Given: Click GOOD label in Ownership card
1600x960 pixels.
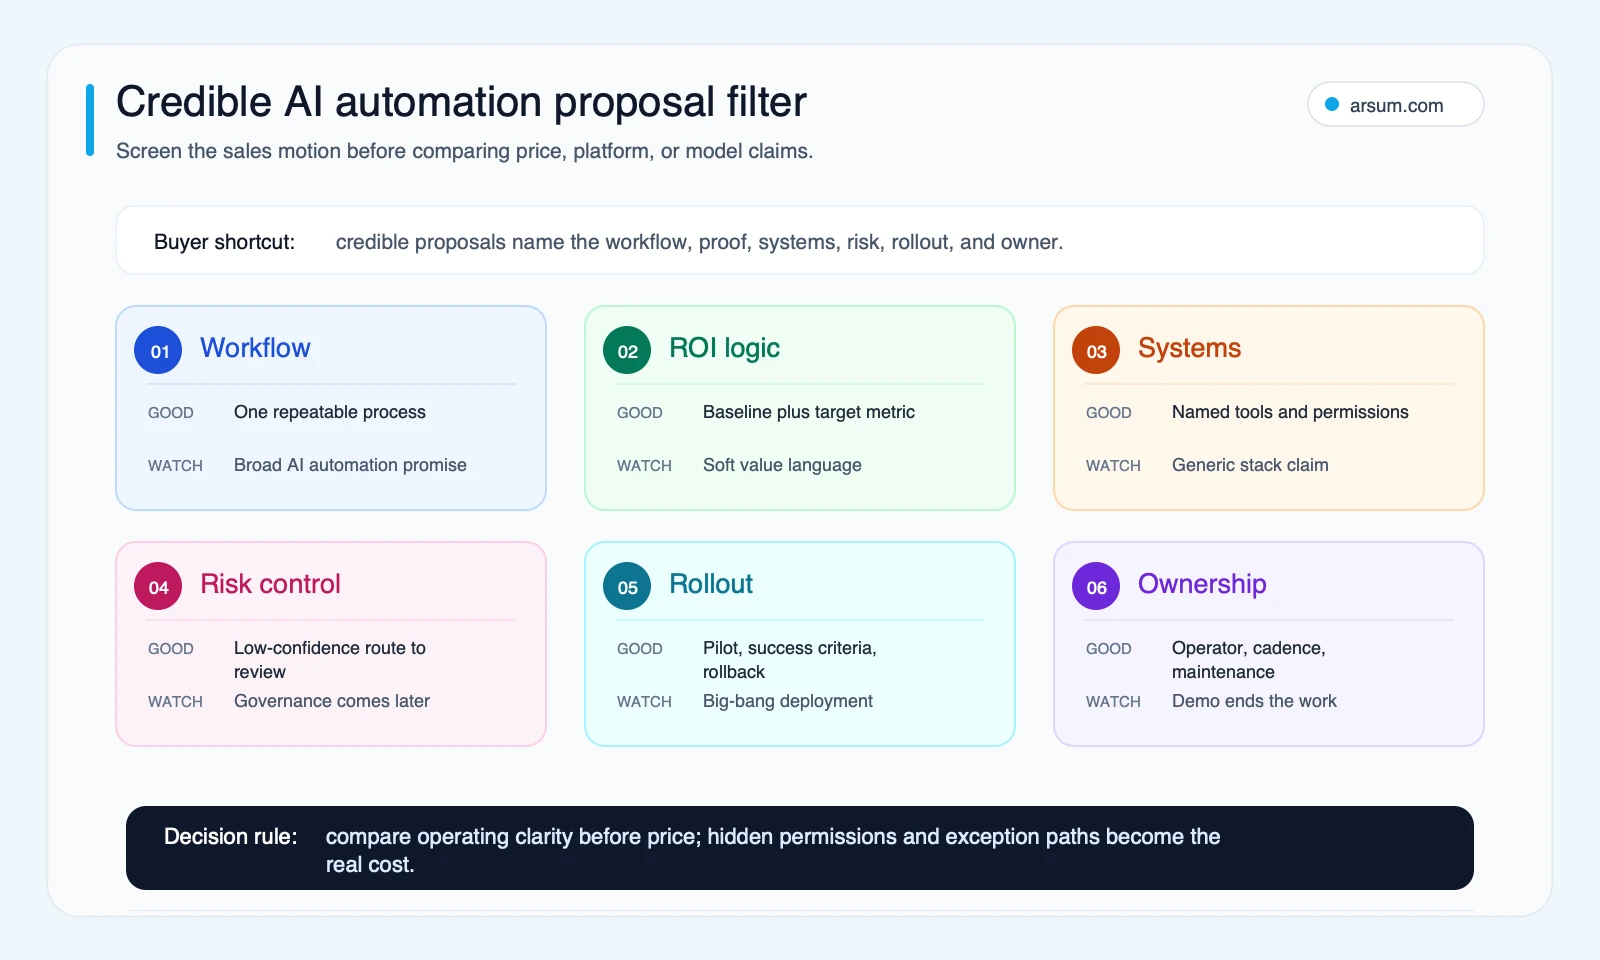Looking at the screenshot, I should point(1109,649).
